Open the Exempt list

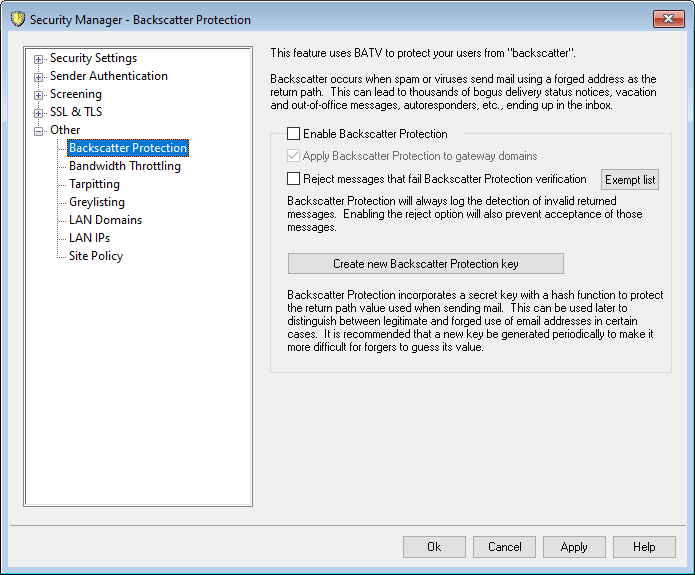630,180
